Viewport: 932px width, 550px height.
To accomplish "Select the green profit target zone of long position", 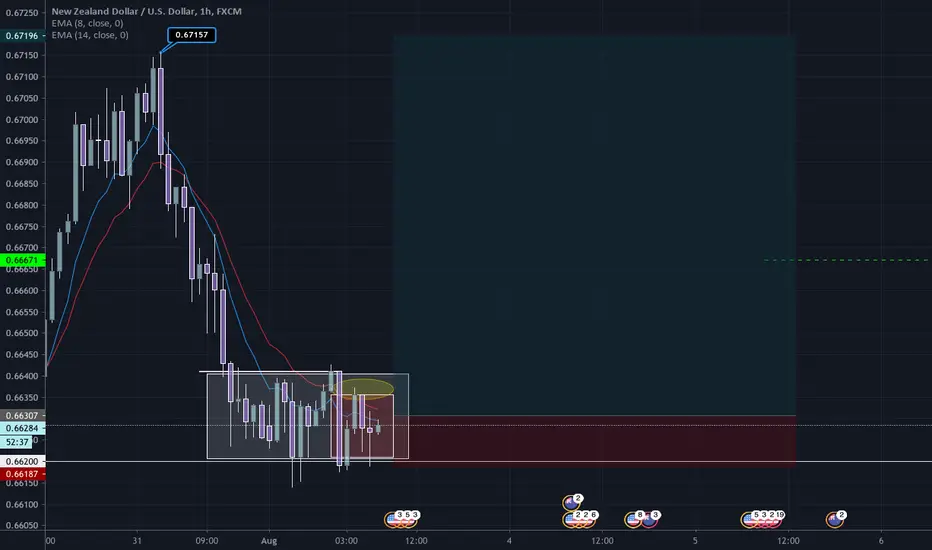I will point(594,226).
